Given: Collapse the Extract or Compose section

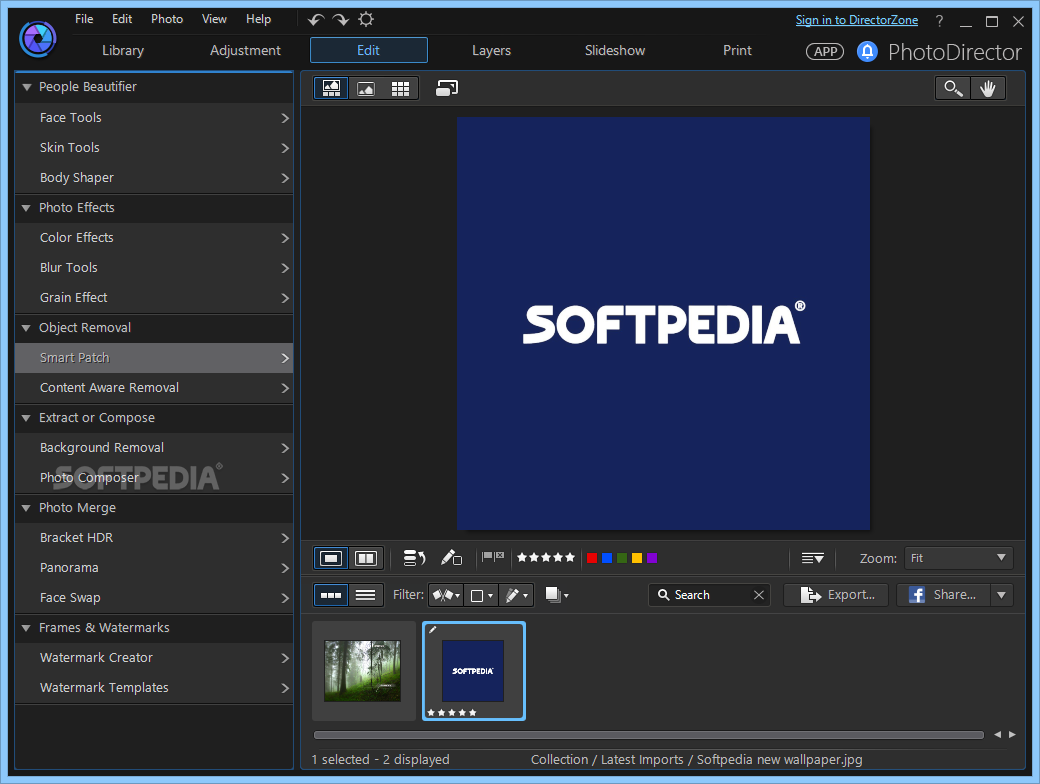Looking at the screenshot, I should [x=27, y=418].
